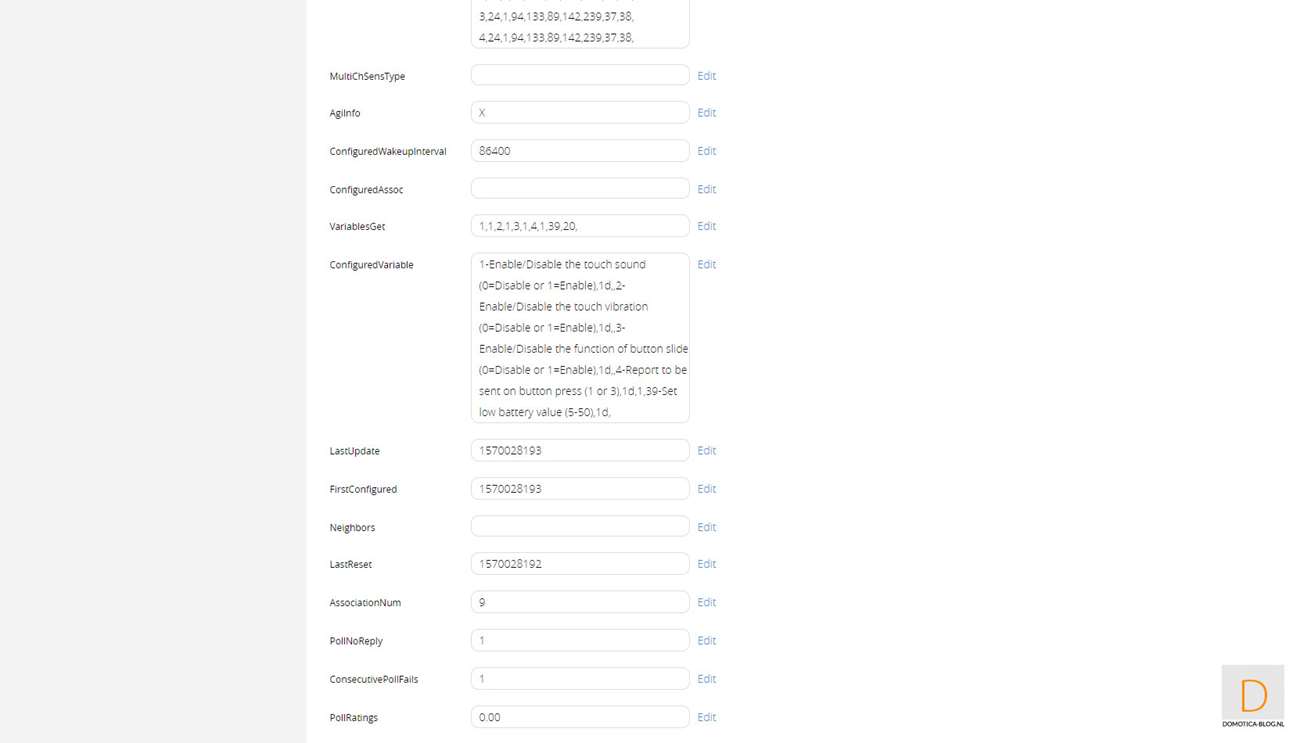Click Edit beside PollRatings

pos(706,717)
